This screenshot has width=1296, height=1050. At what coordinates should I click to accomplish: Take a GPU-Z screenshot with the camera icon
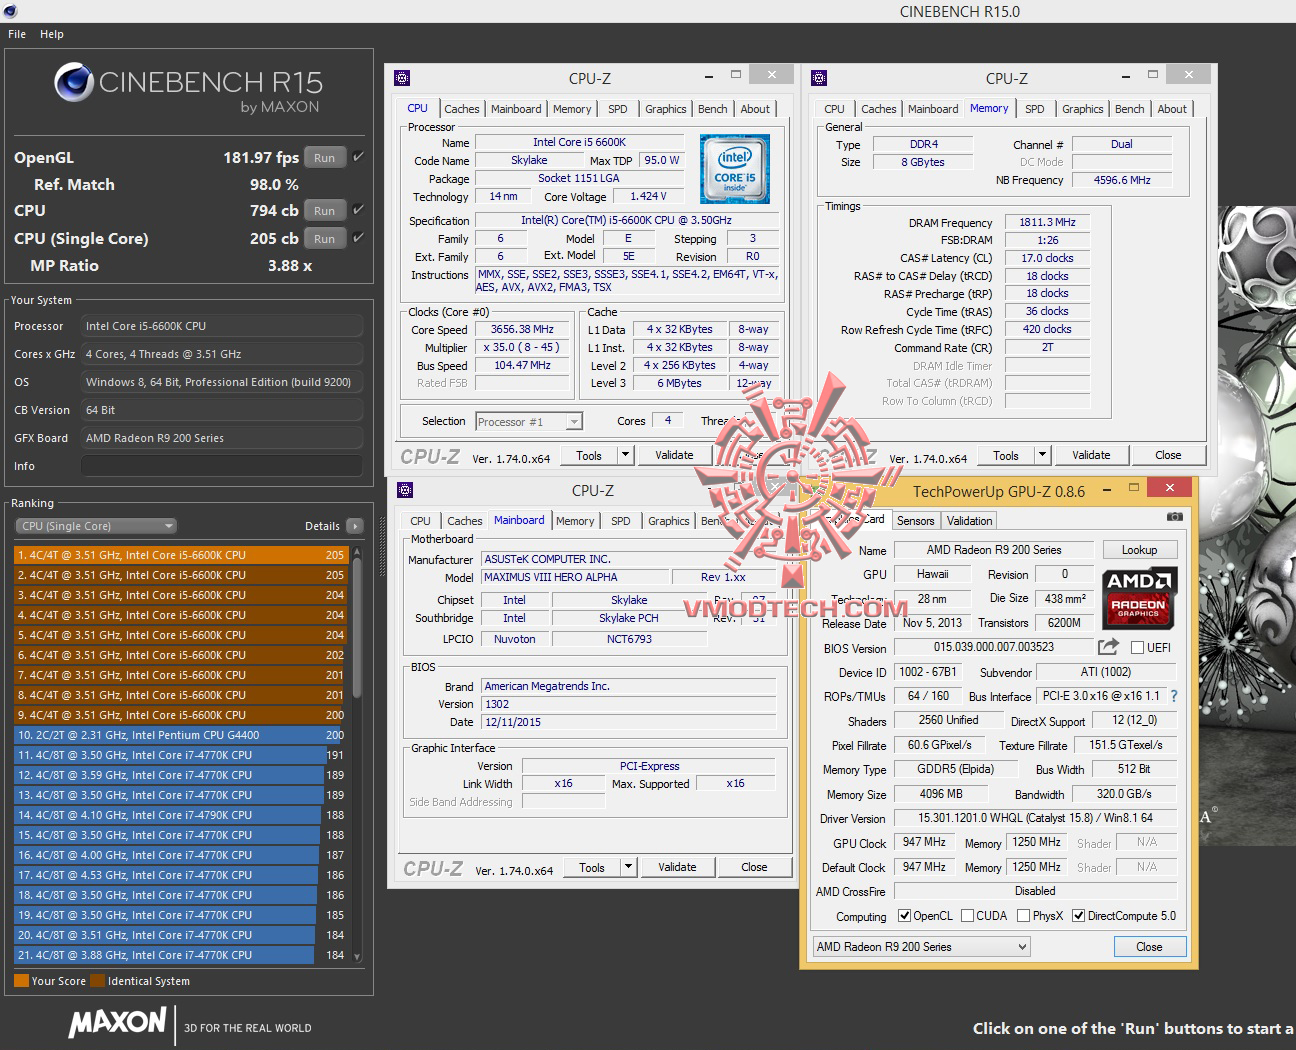tap(1175, 517)
